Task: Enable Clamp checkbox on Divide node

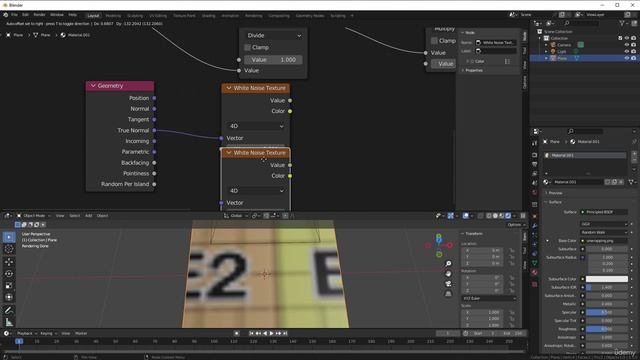Action: [x=248, y=47]
